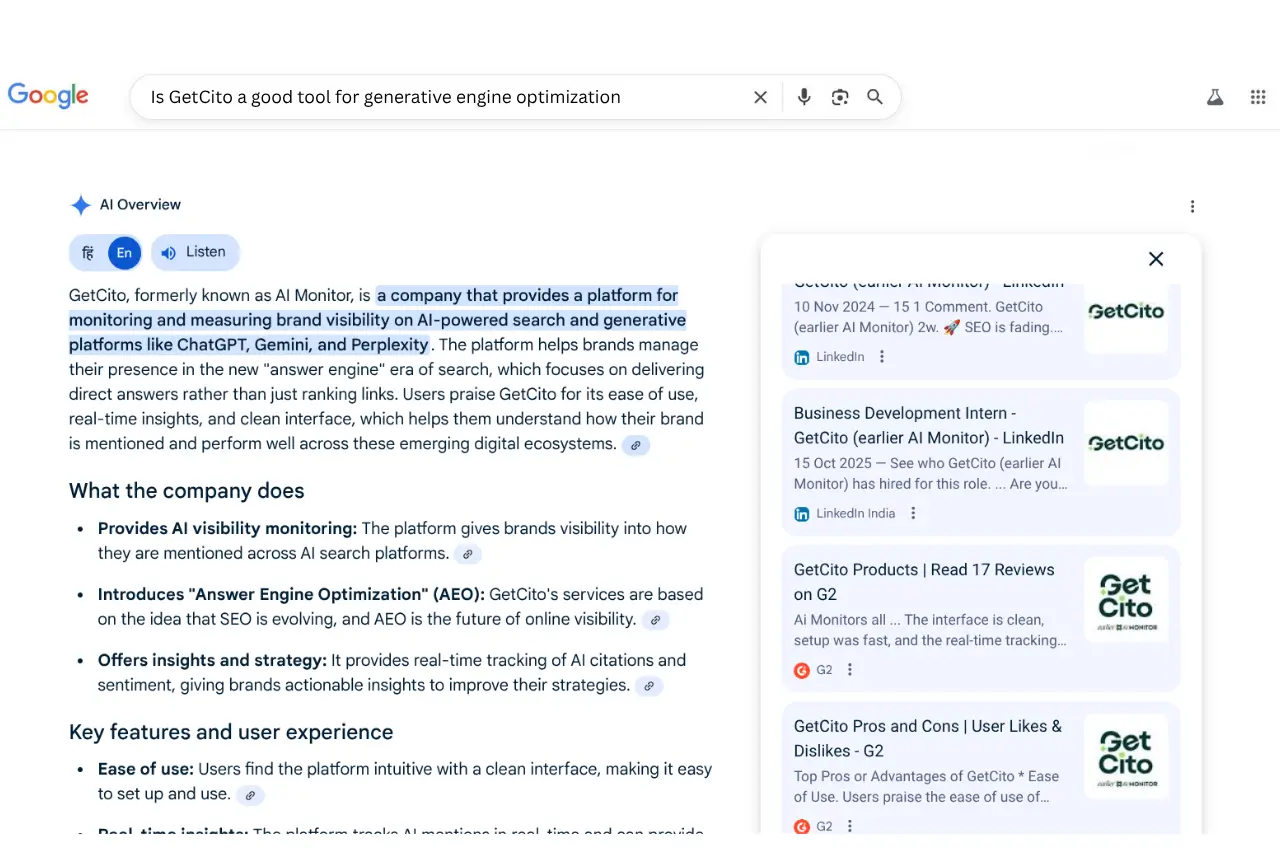This screenshot has height=853, width=1280.
Task: Click the citation icon beside AI visibility monitoring bullet
Action: (467, 553)
